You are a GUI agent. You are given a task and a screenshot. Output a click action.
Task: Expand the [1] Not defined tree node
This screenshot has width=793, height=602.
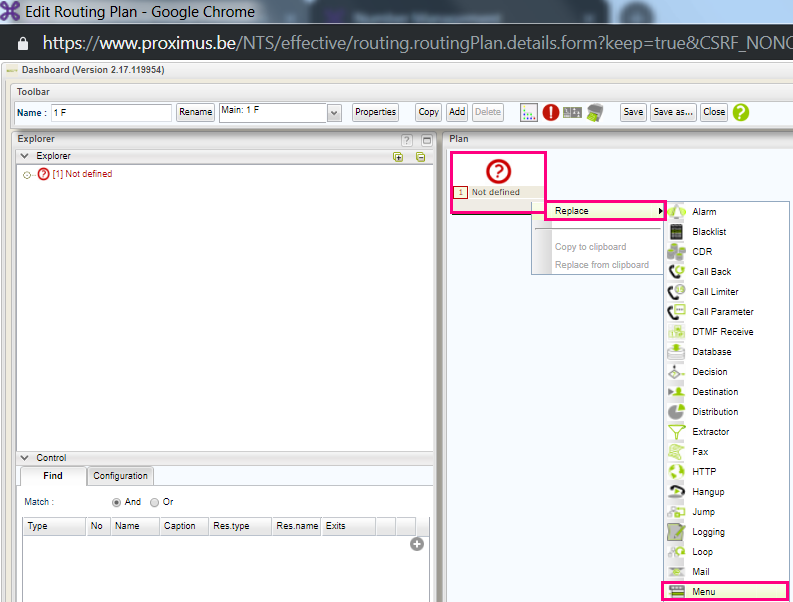(28, 175)
